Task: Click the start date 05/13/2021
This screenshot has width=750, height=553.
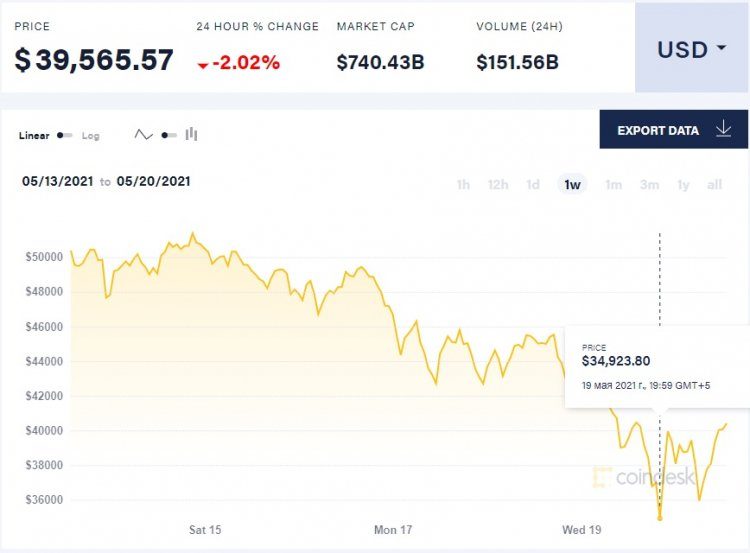Action: tap(58, 182)
